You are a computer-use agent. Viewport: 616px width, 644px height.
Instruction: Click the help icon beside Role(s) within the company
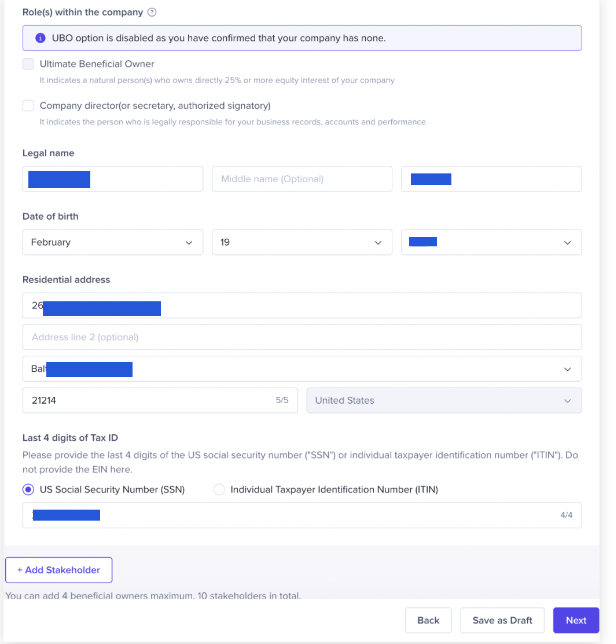pos(152,12)
